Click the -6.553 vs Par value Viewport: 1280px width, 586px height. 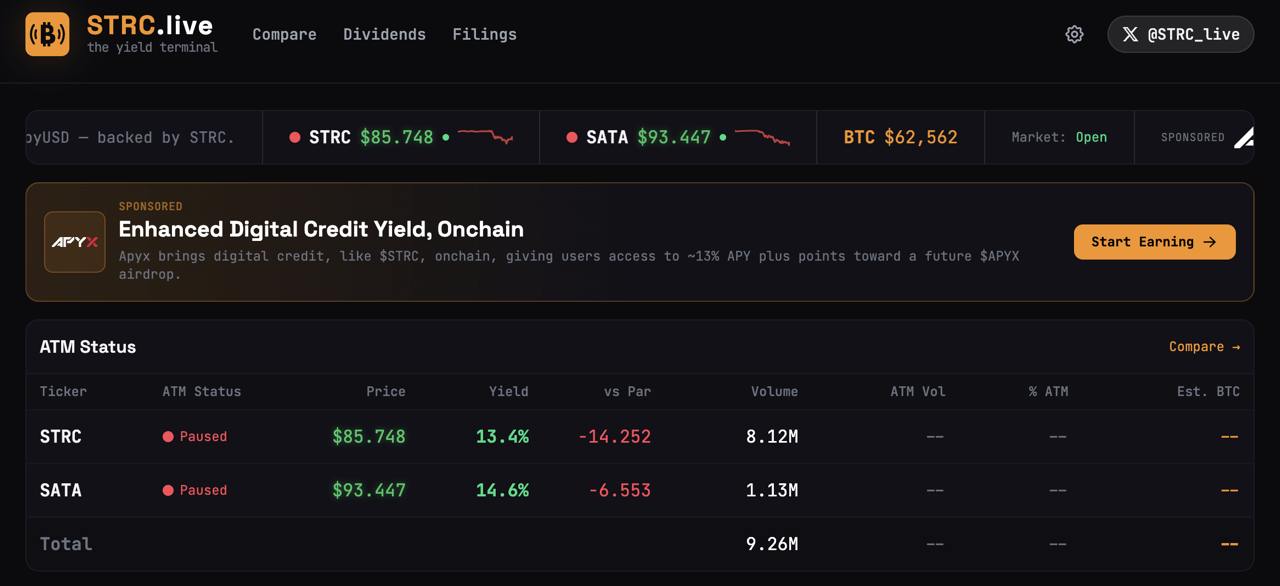tap(620, 490)
